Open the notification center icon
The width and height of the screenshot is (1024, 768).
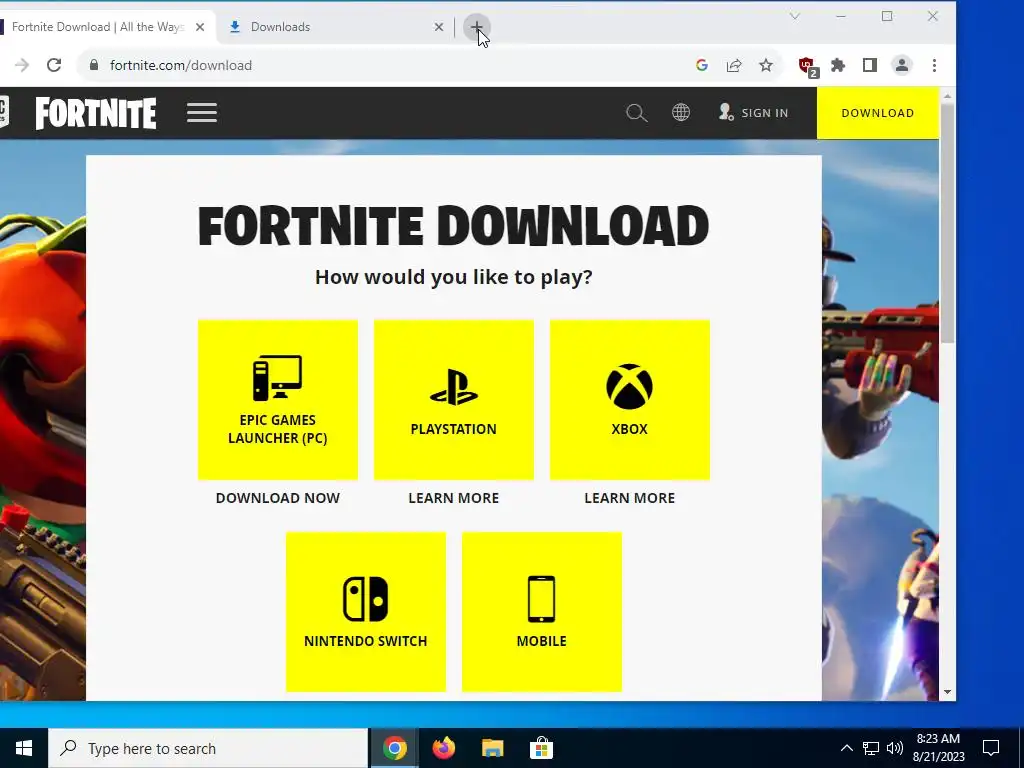(991, 748)
